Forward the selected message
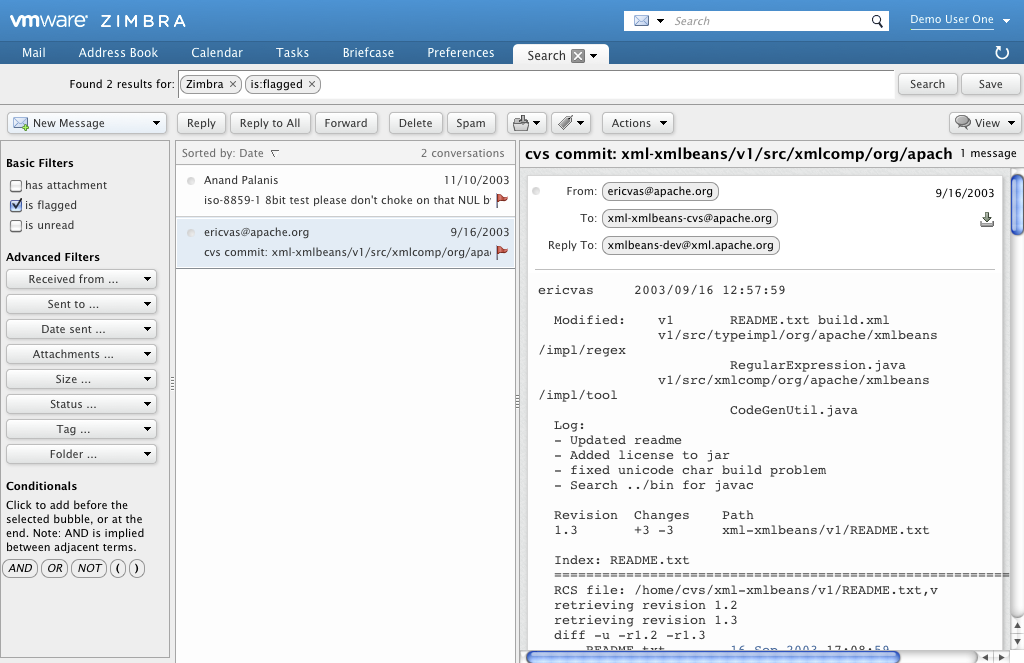Image resolution: width=1024 pixels, height=663 pixels. click(346, 123)
